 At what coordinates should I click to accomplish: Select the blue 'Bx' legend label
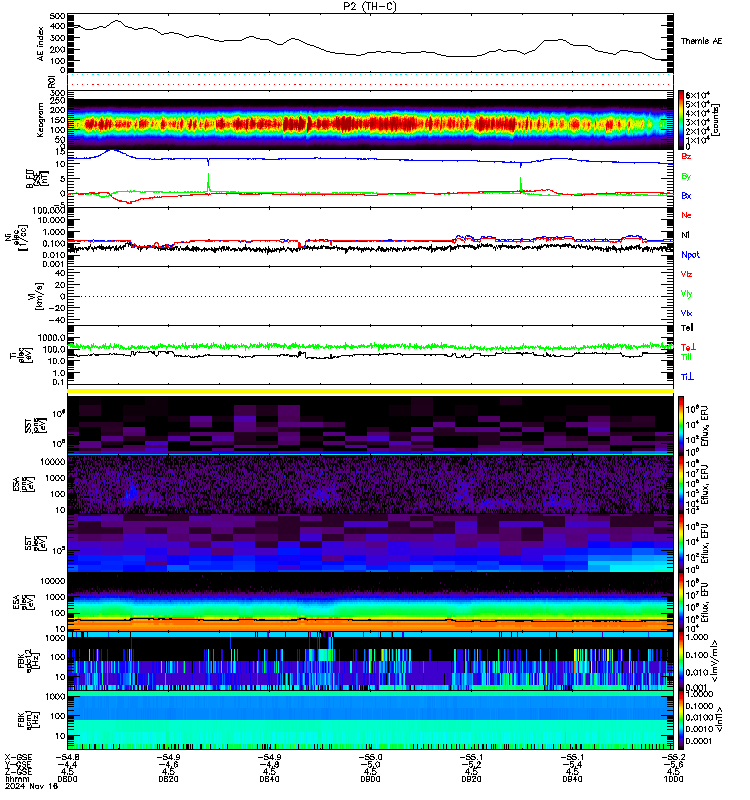(686, 195)
